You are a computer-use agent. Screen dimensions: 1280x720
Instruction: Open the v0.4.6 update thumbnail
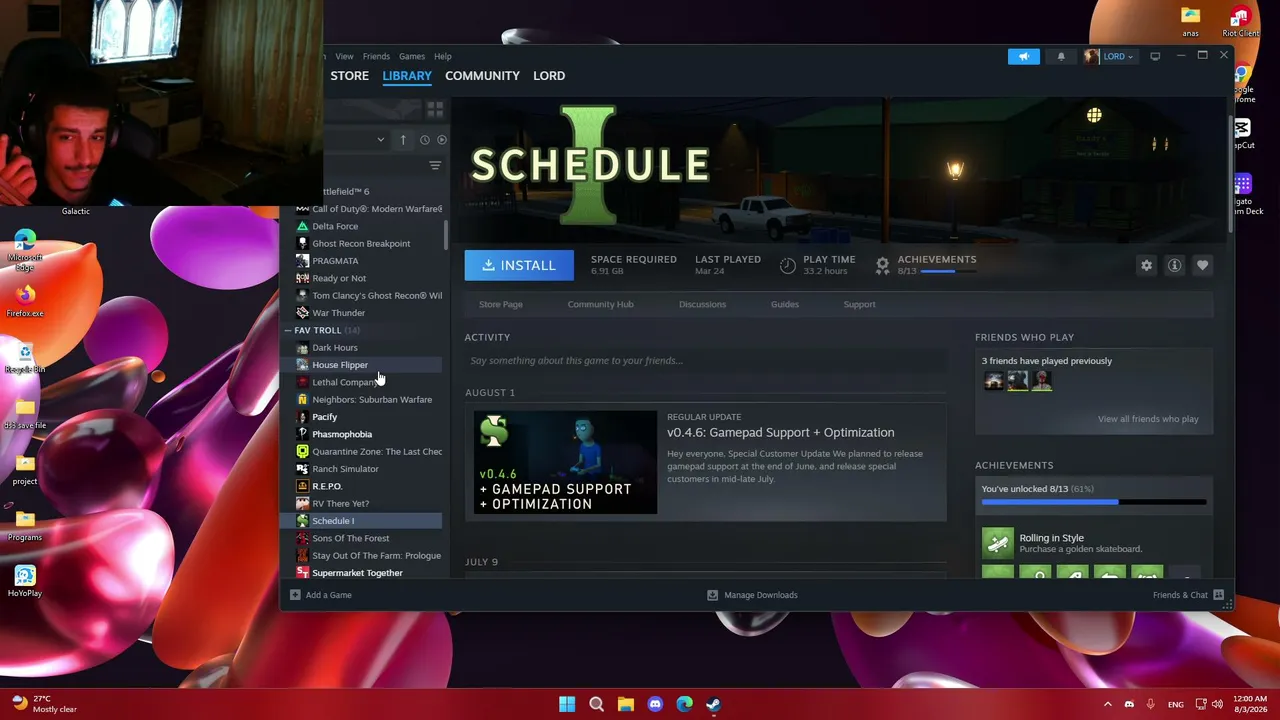[566, 463]
